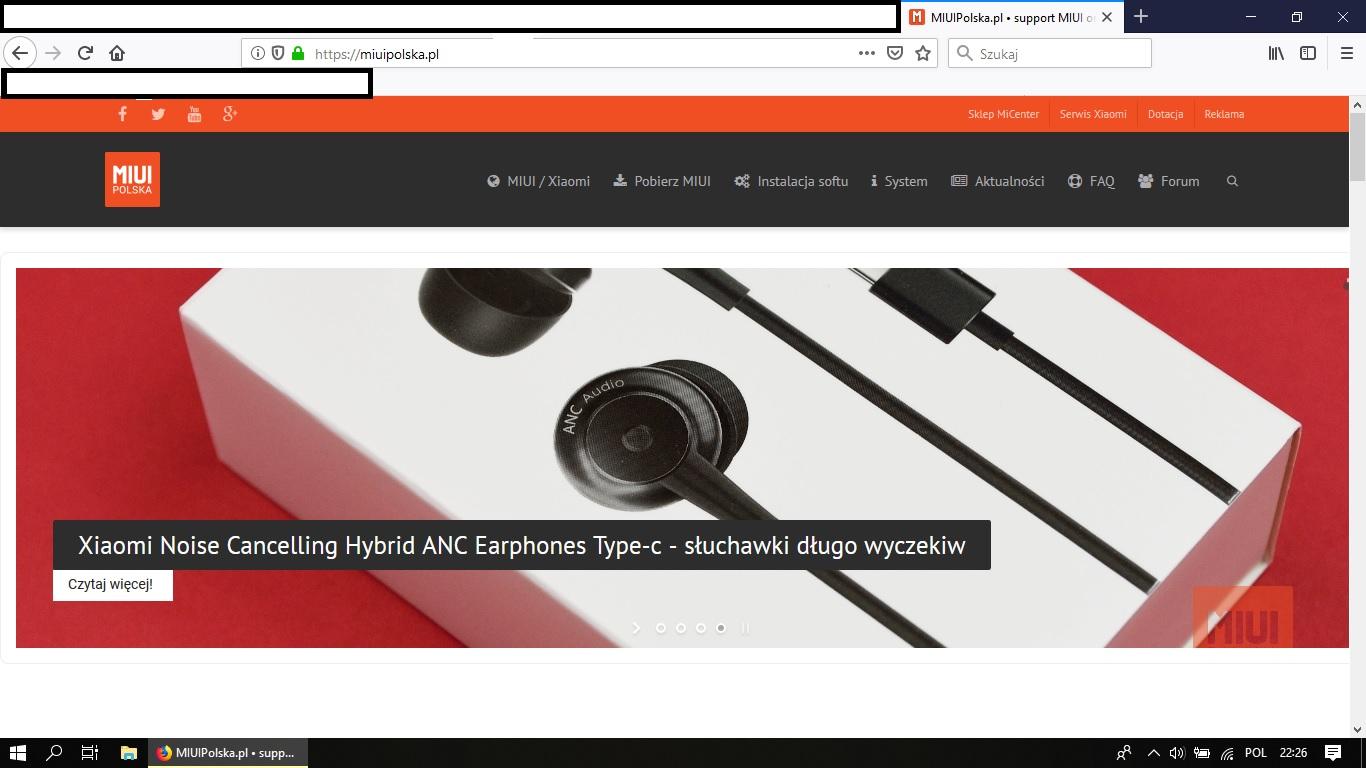Viewport: 1366px width, 768px height.
Task: Select the fourth slider dot
Action: tap(721, 628)
